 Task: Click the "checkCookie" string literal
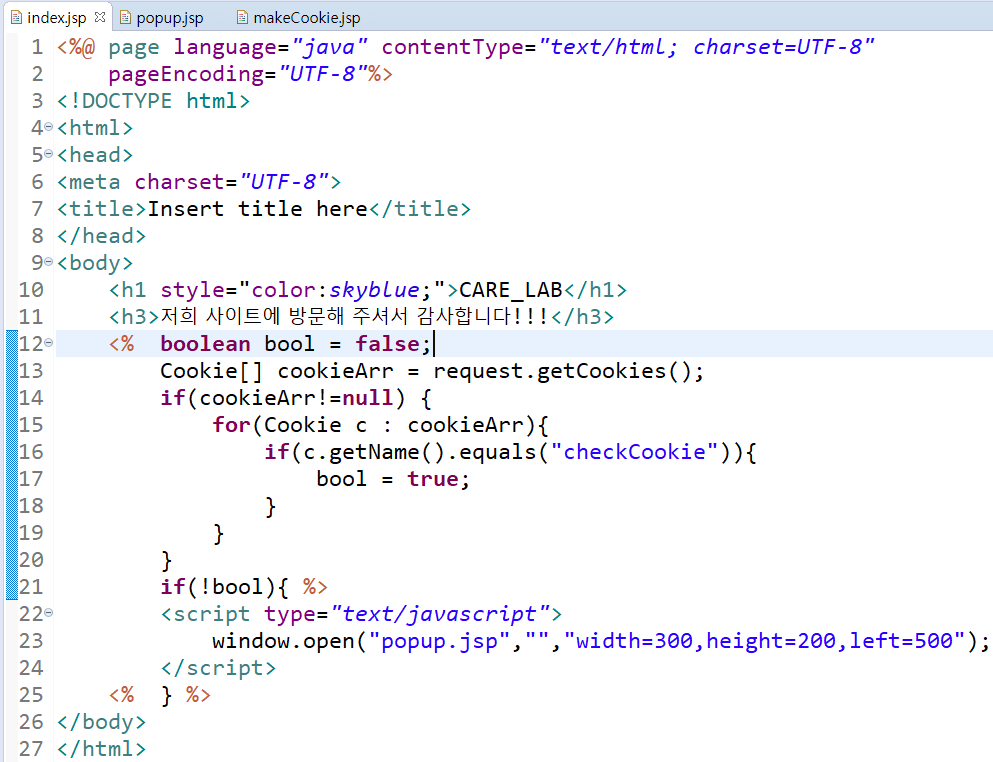pyautogui.click(x=635, y=452)
